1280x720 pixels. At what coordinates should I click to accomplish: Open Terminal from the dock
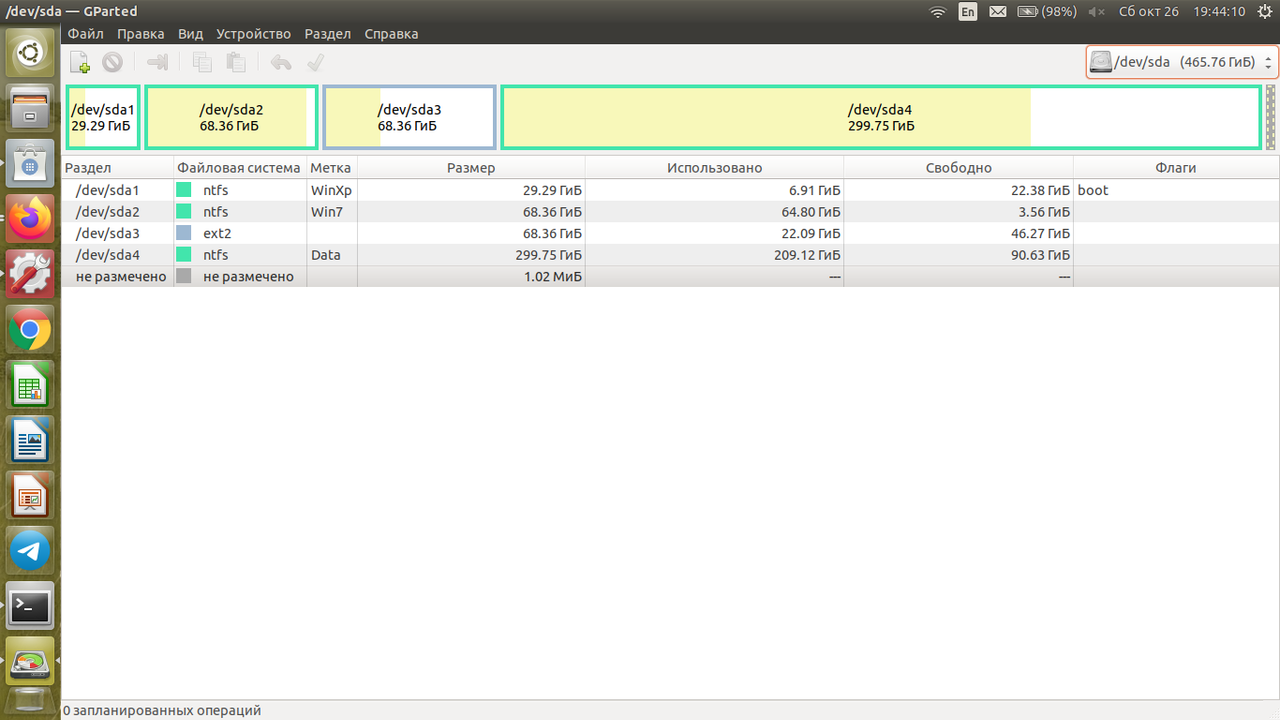(x=30, y=606)
